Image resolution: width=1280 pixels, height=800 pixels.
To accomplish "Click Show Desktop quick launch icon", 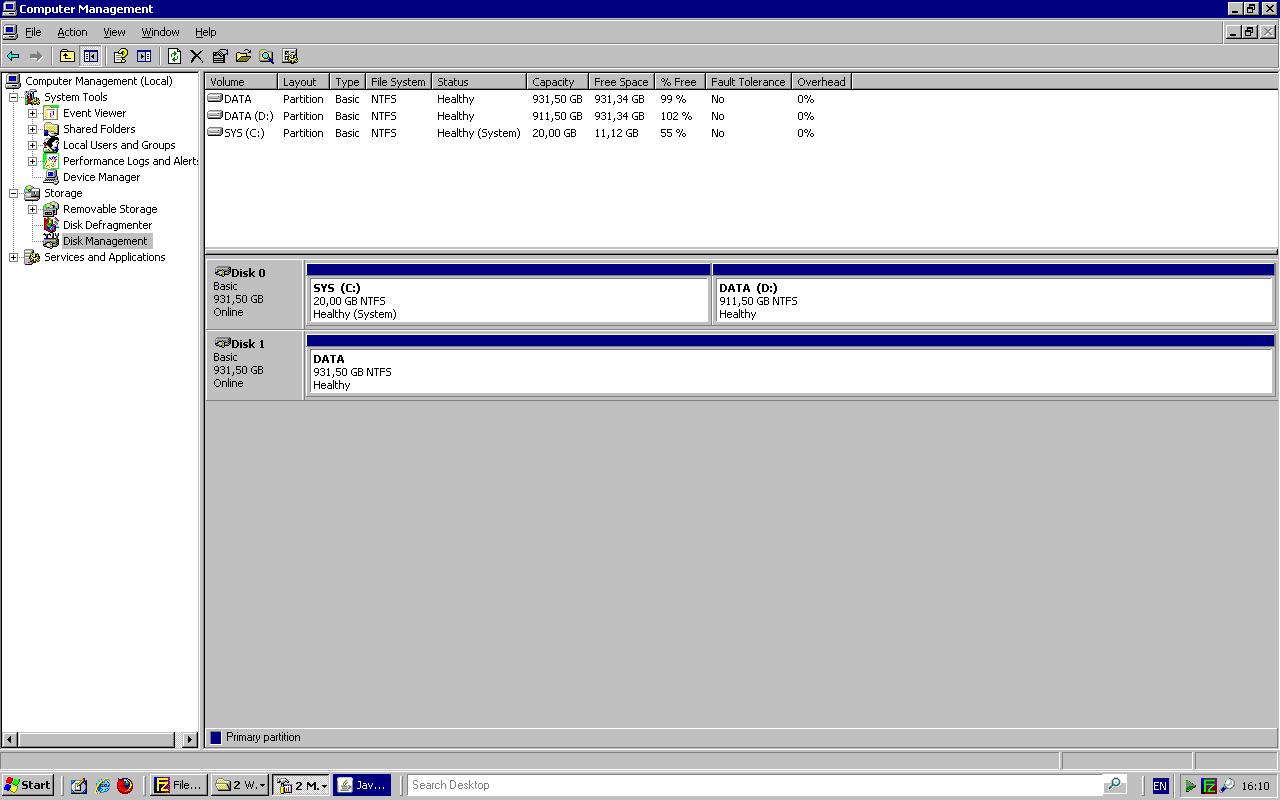I will [79, 786].
